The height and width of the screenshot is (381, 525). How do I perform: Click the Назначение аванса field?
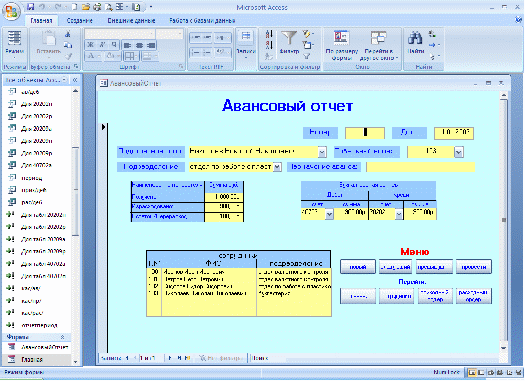coord(421,167)
